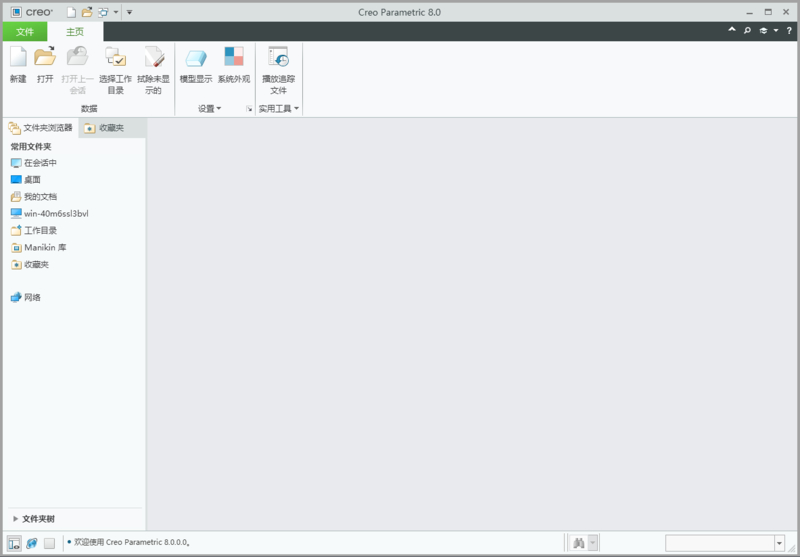Switch to 文件夹浏览器 folder browser tab
800x557 pixels.
pos(41,128)
